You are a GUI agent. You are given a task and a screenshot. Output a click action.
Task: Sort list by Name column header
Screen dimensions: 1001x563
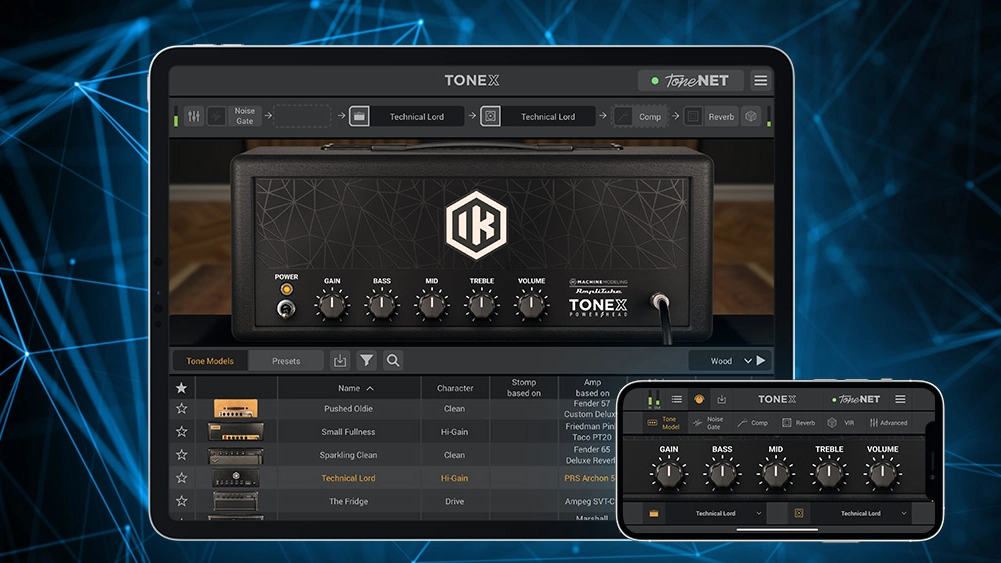(x=349, y=387)
